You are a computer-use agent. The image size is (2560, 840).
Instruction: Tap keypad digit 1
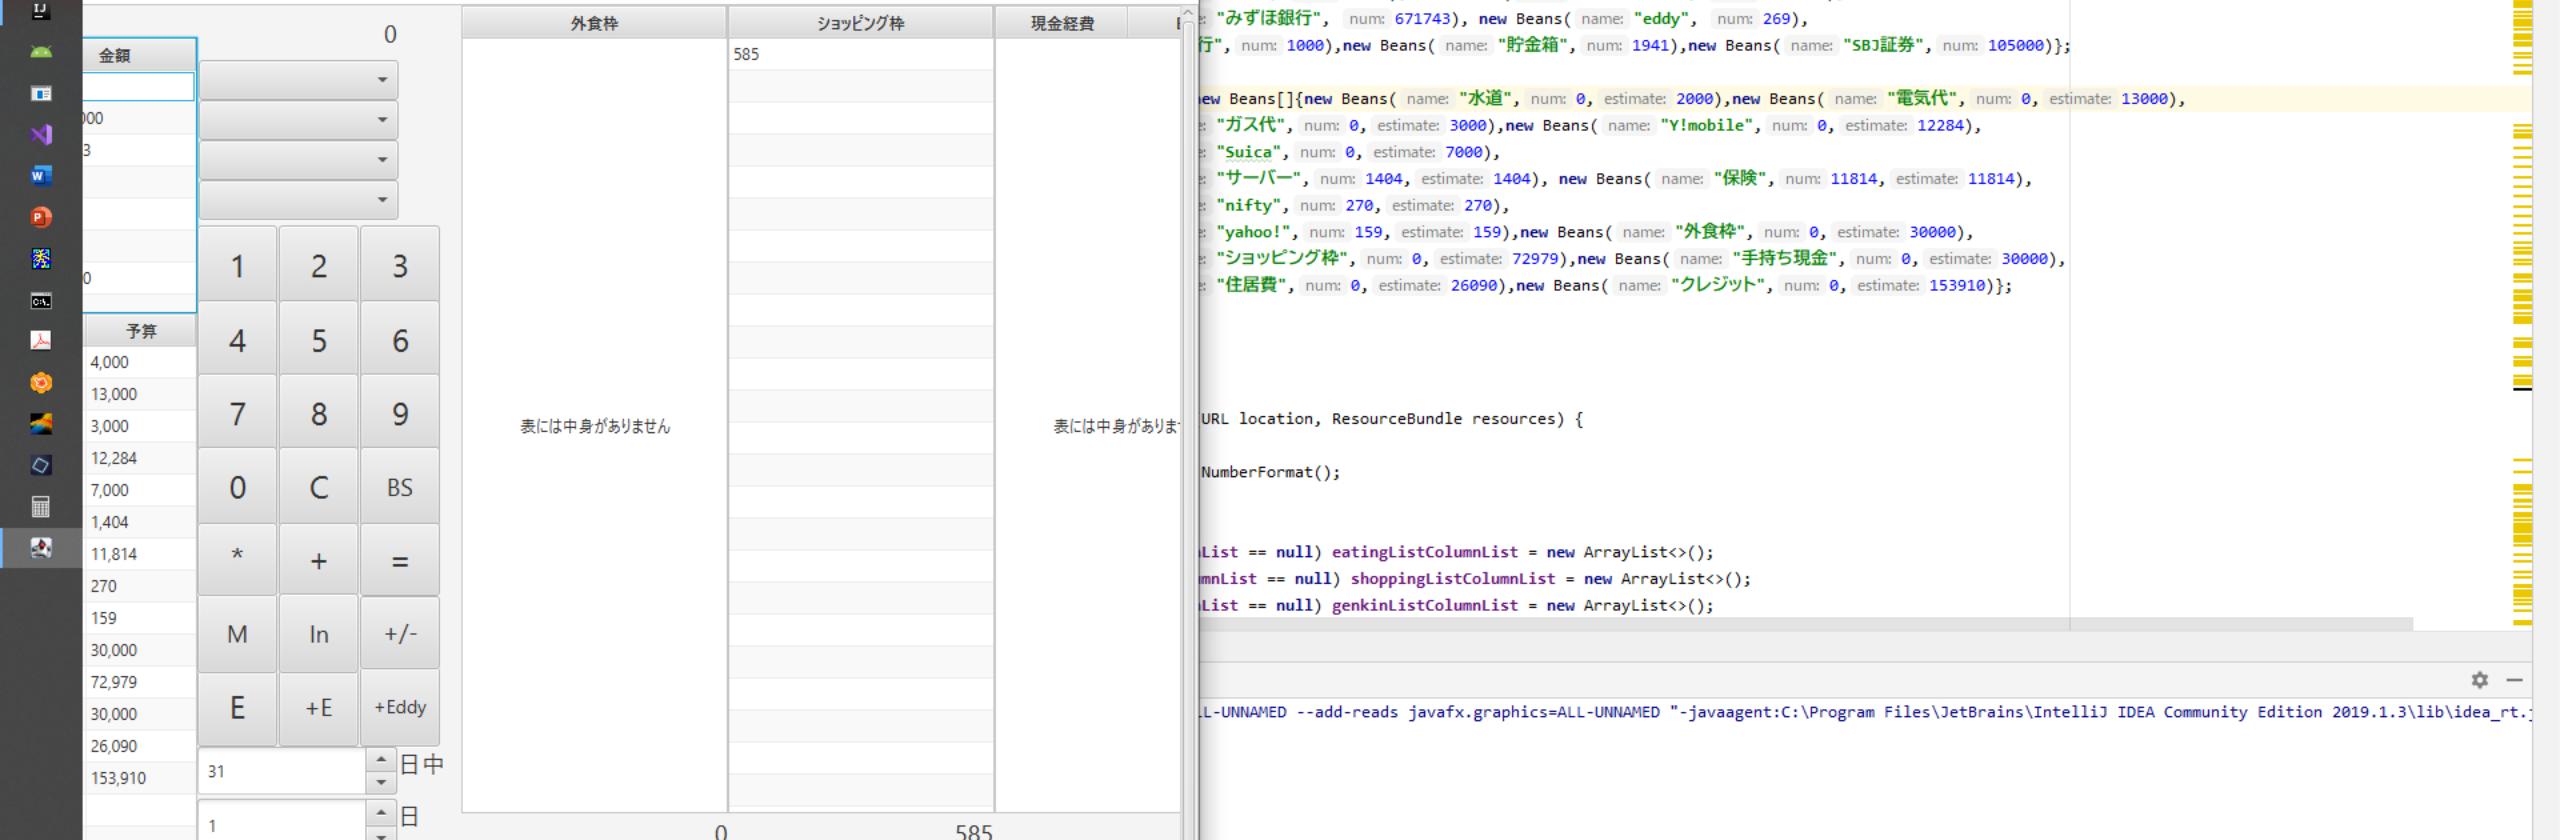(237, 265)
